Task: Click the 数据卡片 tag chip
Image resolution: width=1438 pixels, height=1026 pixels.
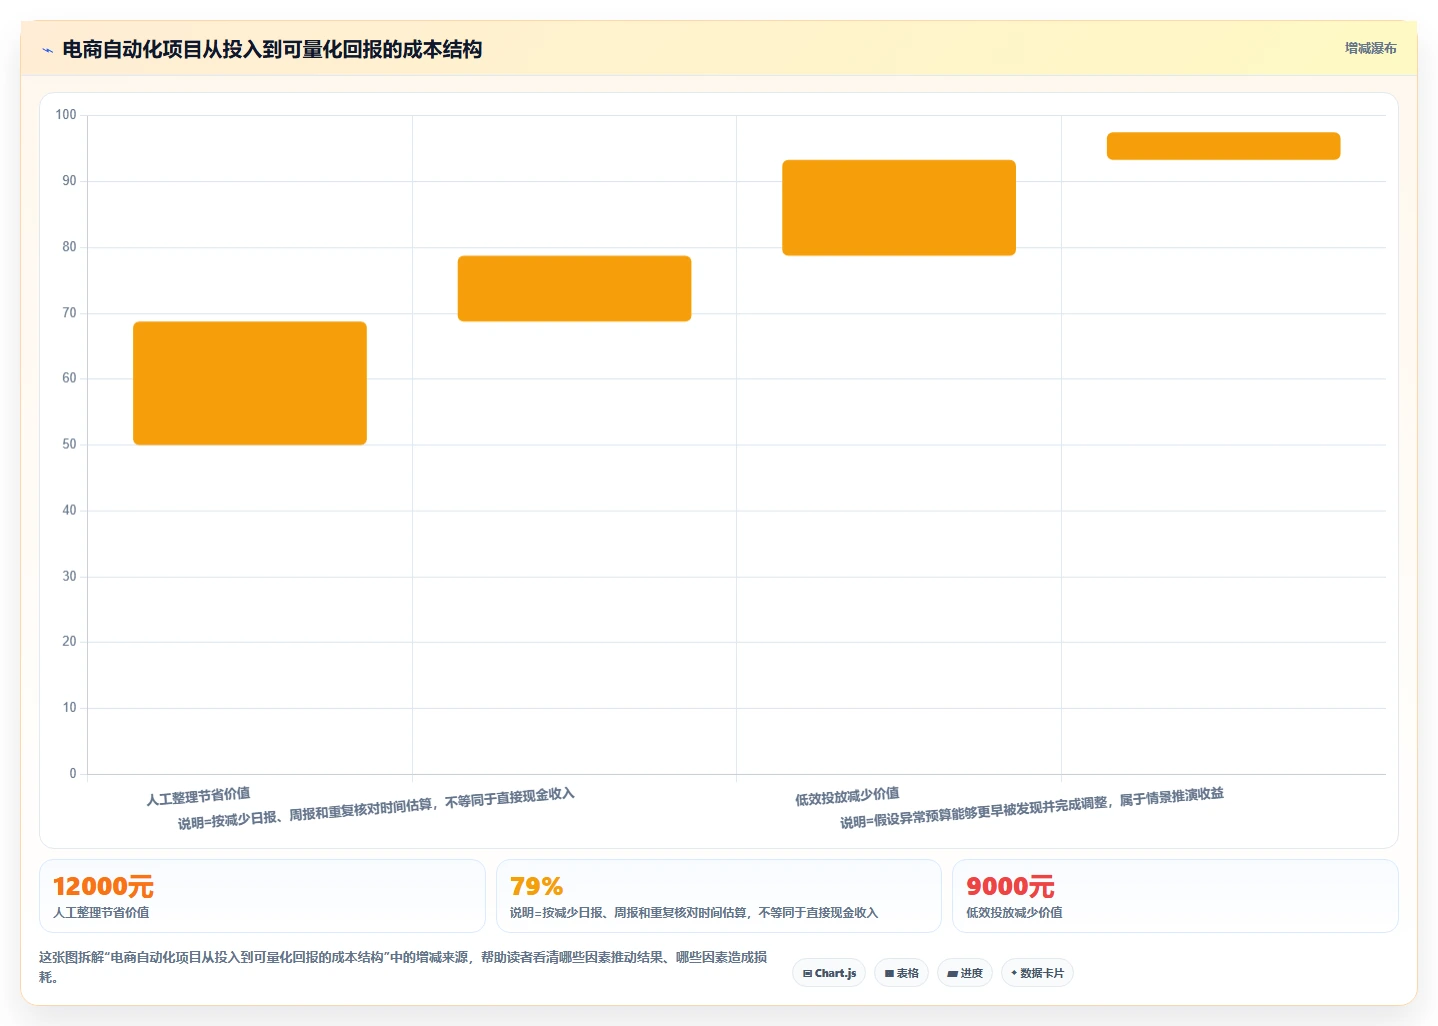Action: pyautogui.click(x=1037, y=973)
